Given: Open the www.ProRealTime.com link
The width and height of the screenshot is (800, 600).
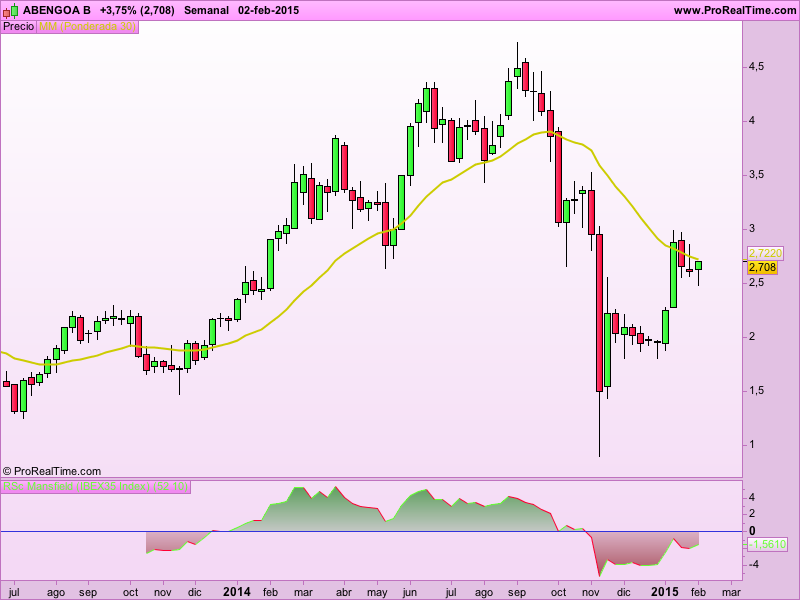Looking at the screenshot, I should (x=735, y=10).
